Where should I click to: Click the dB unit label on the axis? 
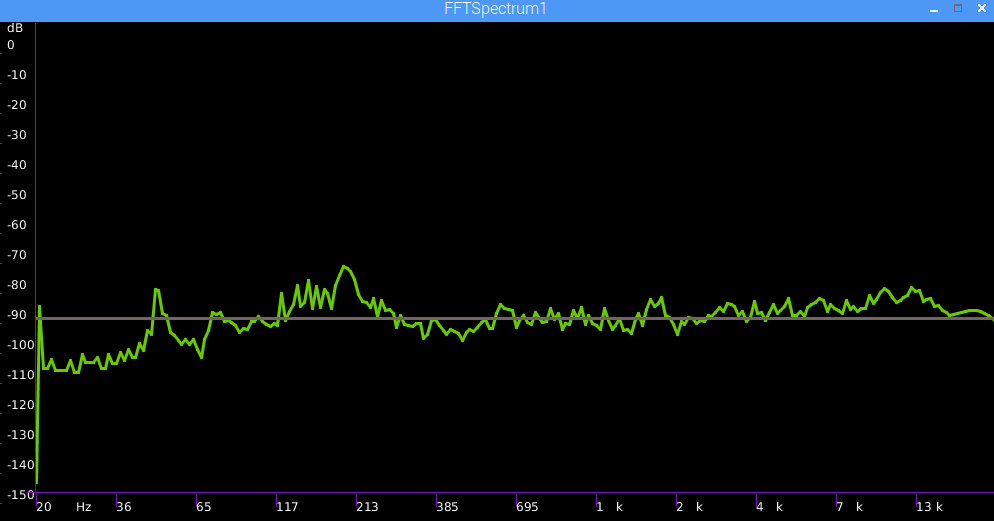(14, 28)
